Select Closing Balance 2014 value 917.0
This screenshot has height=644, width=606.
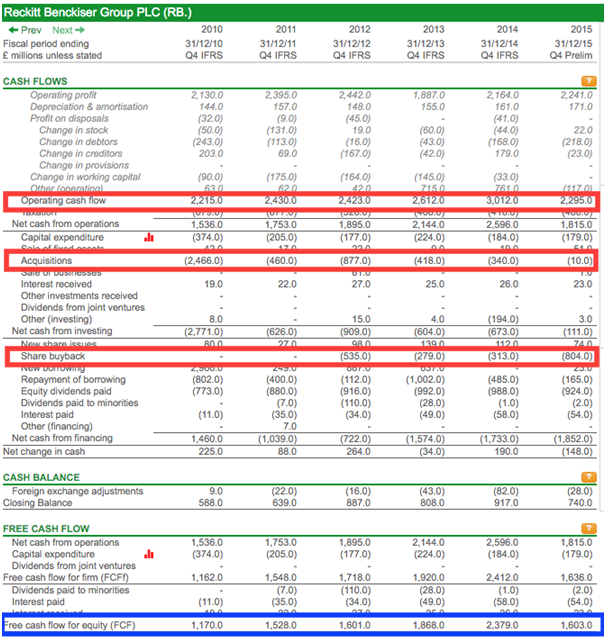(x=506, y=503)
